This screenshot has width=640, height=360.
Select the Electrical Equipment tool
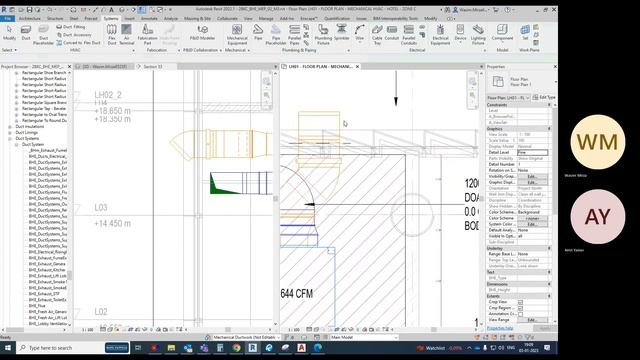click(x=440, y=34)
